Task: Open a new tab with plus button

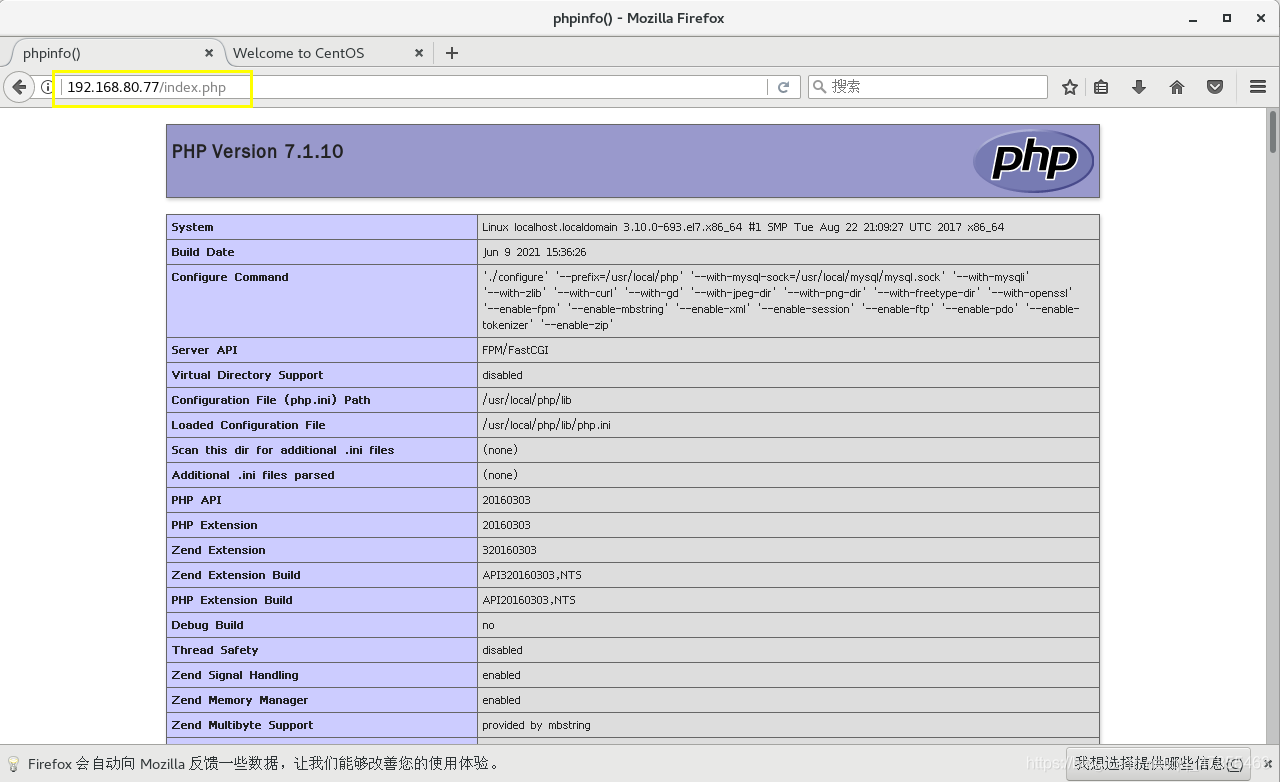Action: tap(452, 53)
